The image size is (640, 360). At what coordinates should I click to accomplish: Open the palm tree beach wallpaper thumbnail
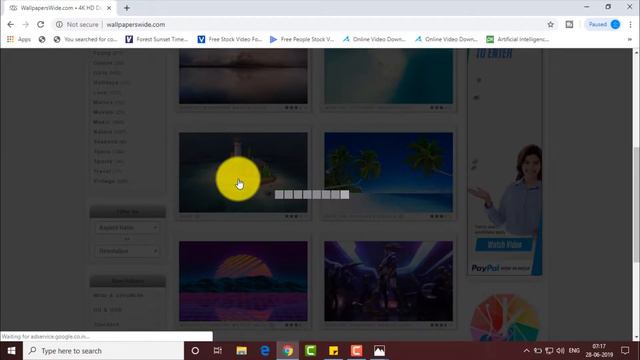click(x=389, y=172)
